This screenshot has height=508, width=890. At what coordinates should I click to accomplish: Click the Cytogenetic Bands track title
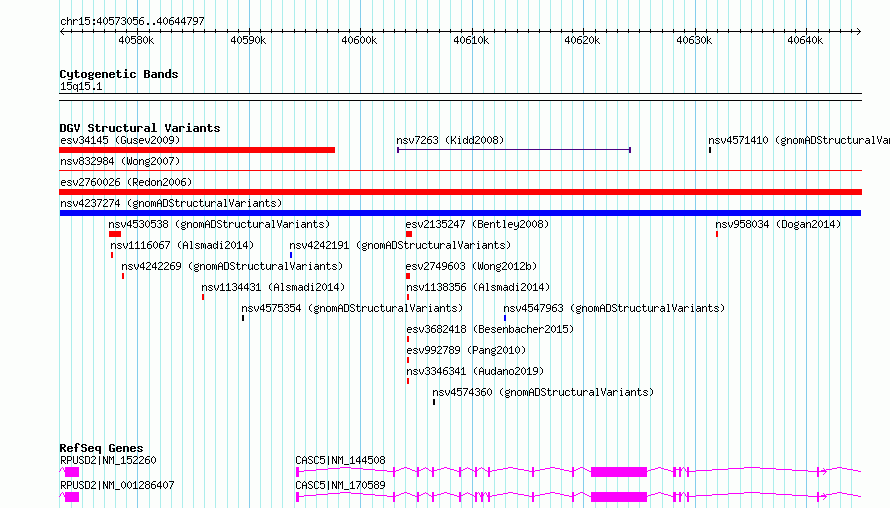(119, 74)
